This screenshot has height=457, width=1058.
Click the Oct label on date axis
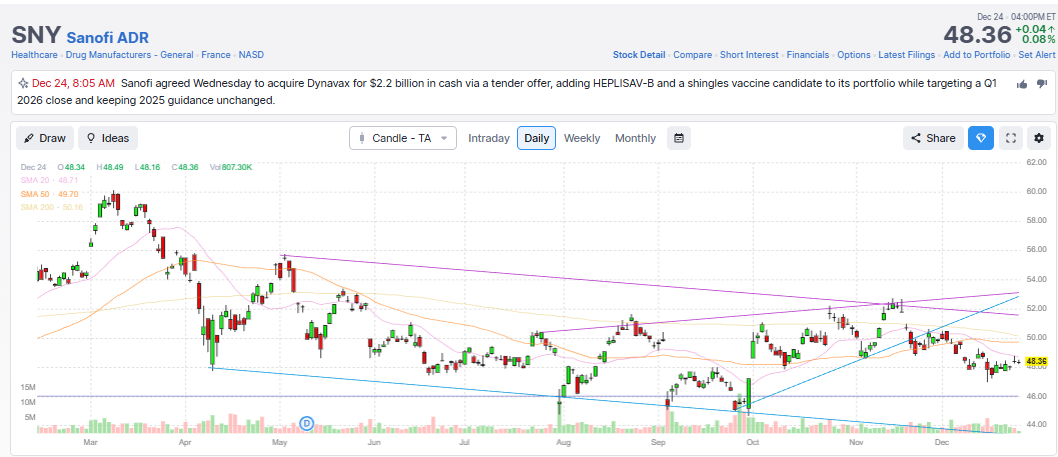(754, 443)
